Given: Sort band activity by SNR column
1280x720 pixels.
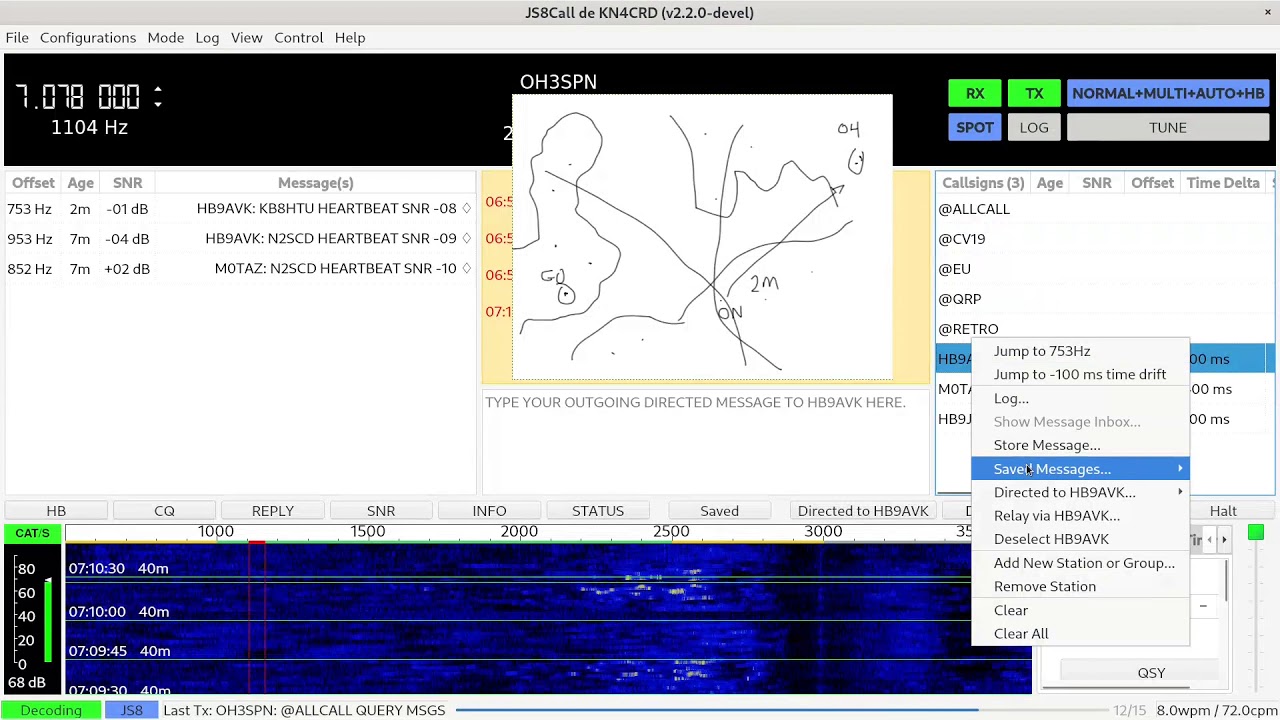Looking at the screenshot, I should pyautogui.click(x=127, y=183).
